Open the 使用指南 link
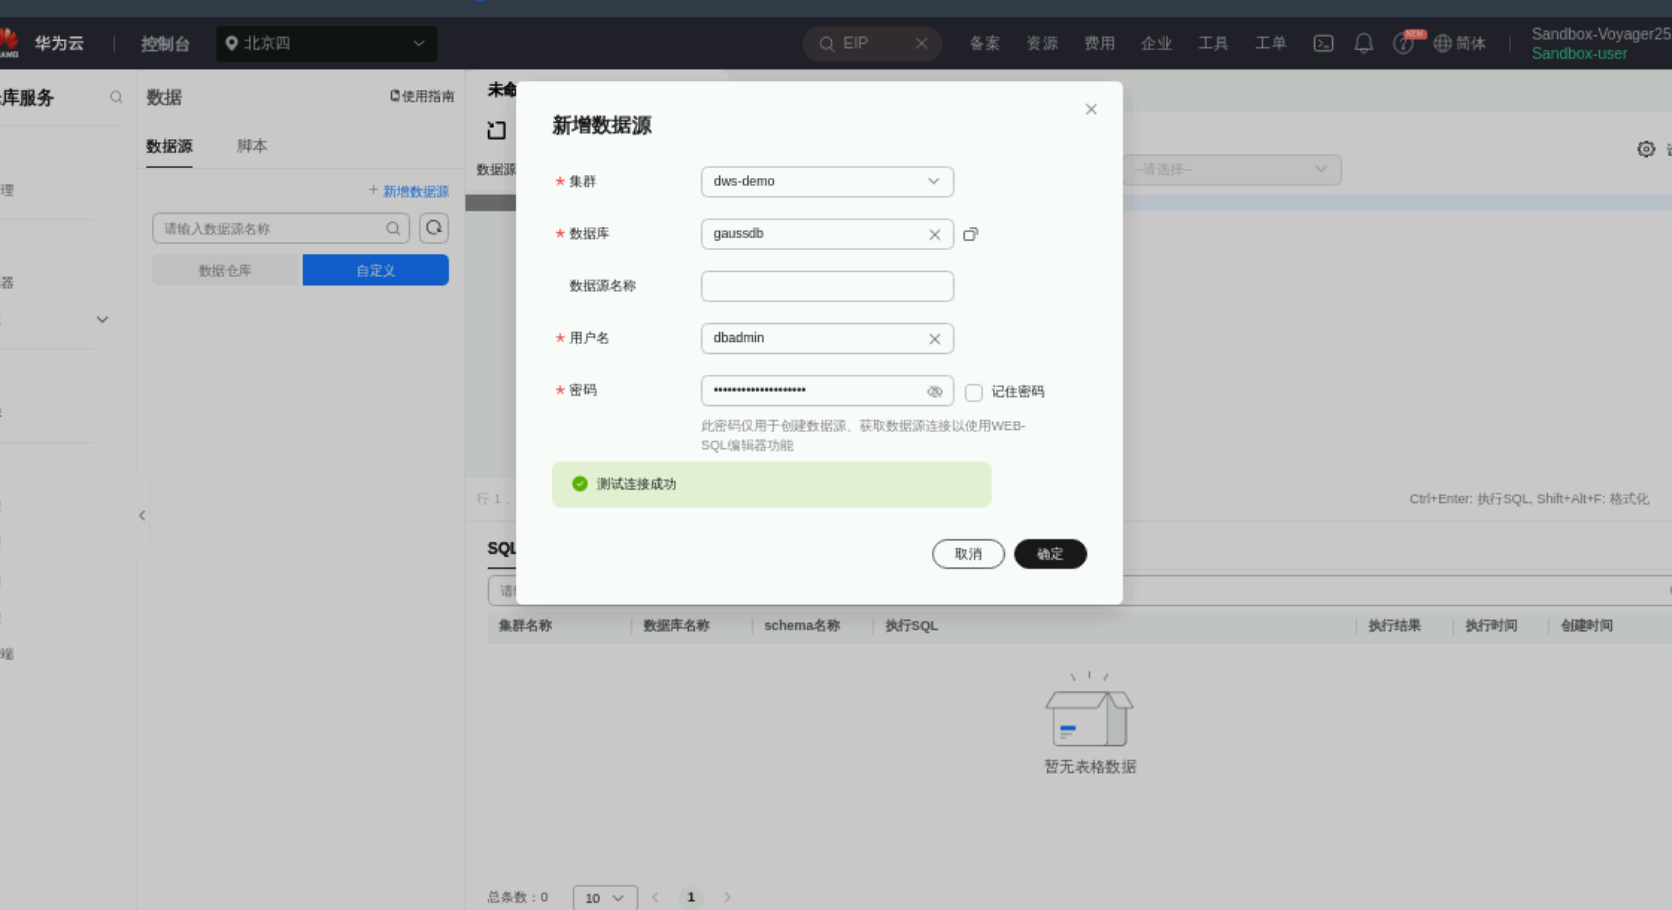 [422, 96]
